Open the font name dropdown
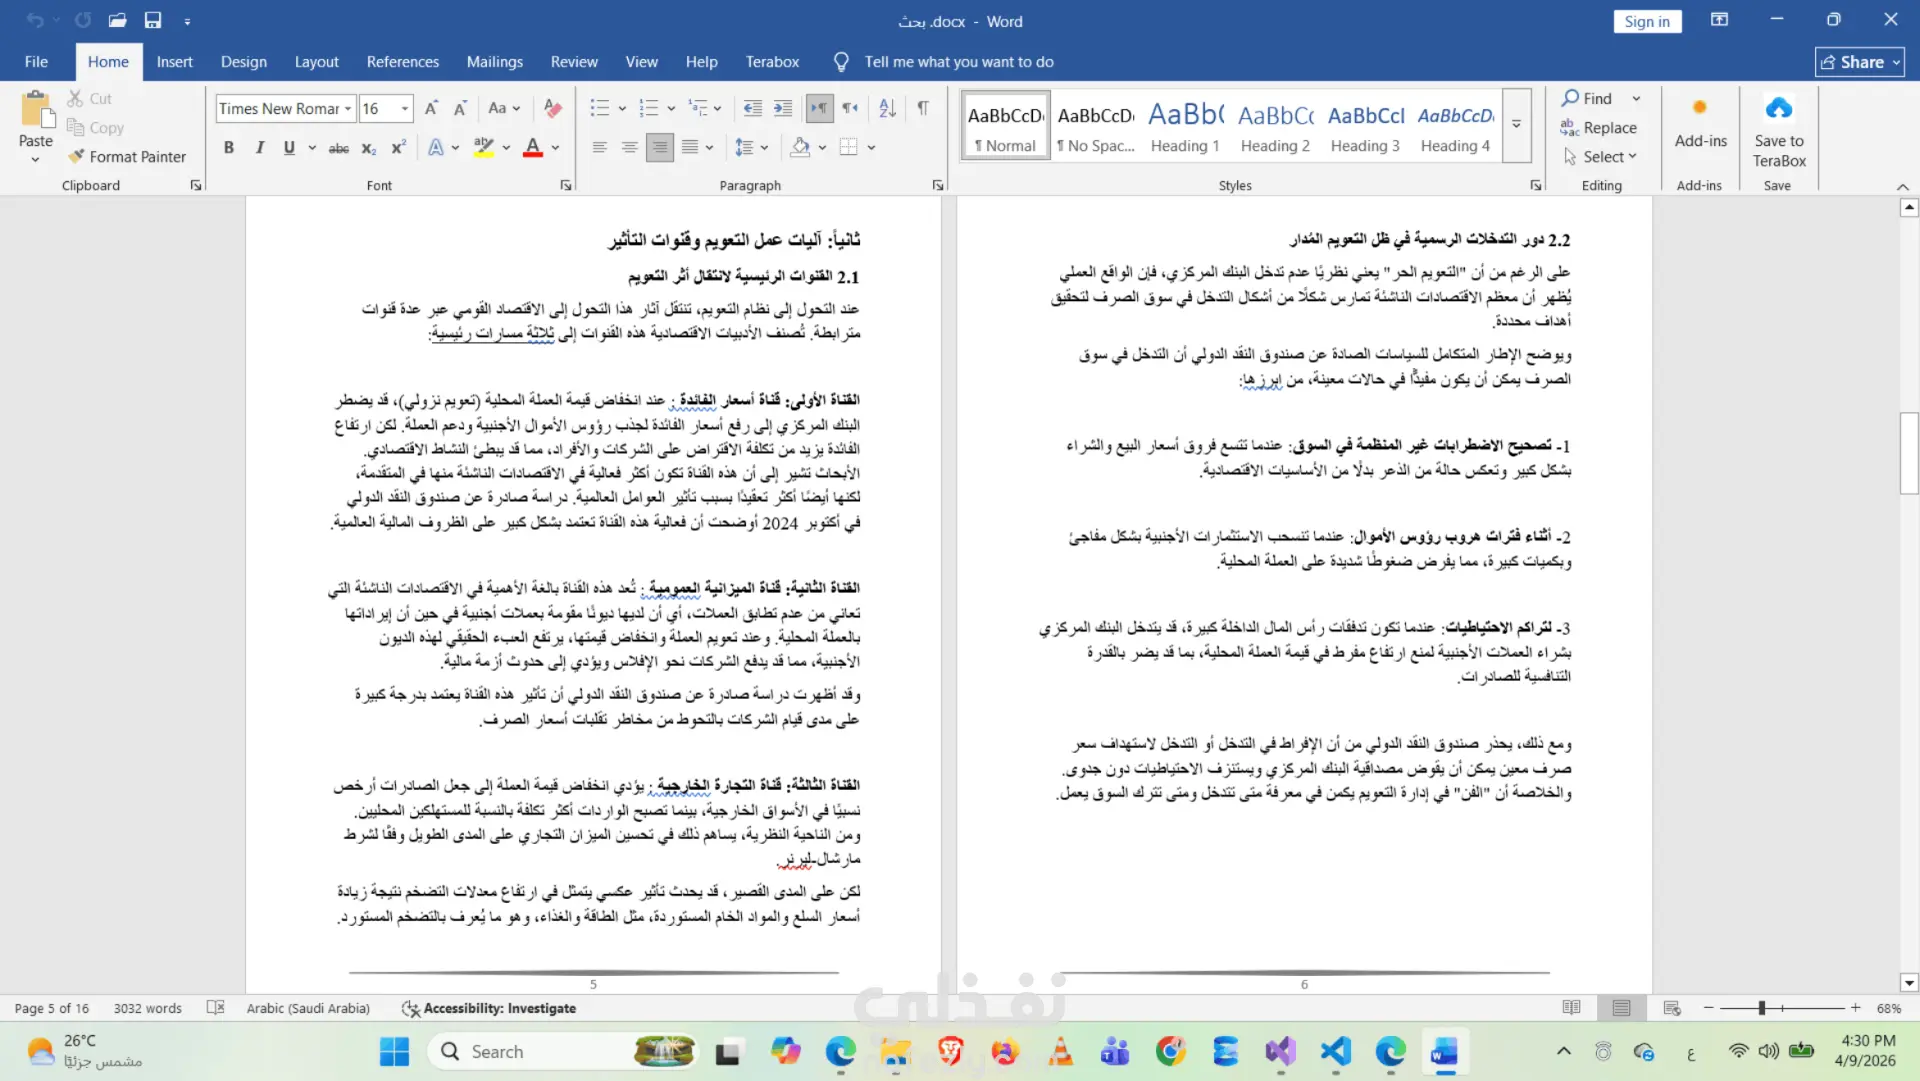 (x=348, y=108)
